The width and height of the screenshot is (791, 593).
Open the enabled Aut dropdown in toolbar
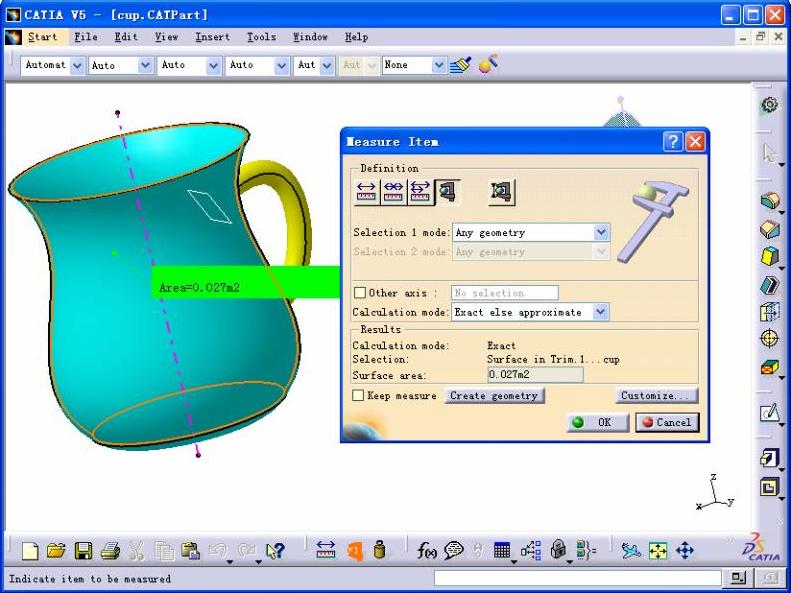coord(327,65)
